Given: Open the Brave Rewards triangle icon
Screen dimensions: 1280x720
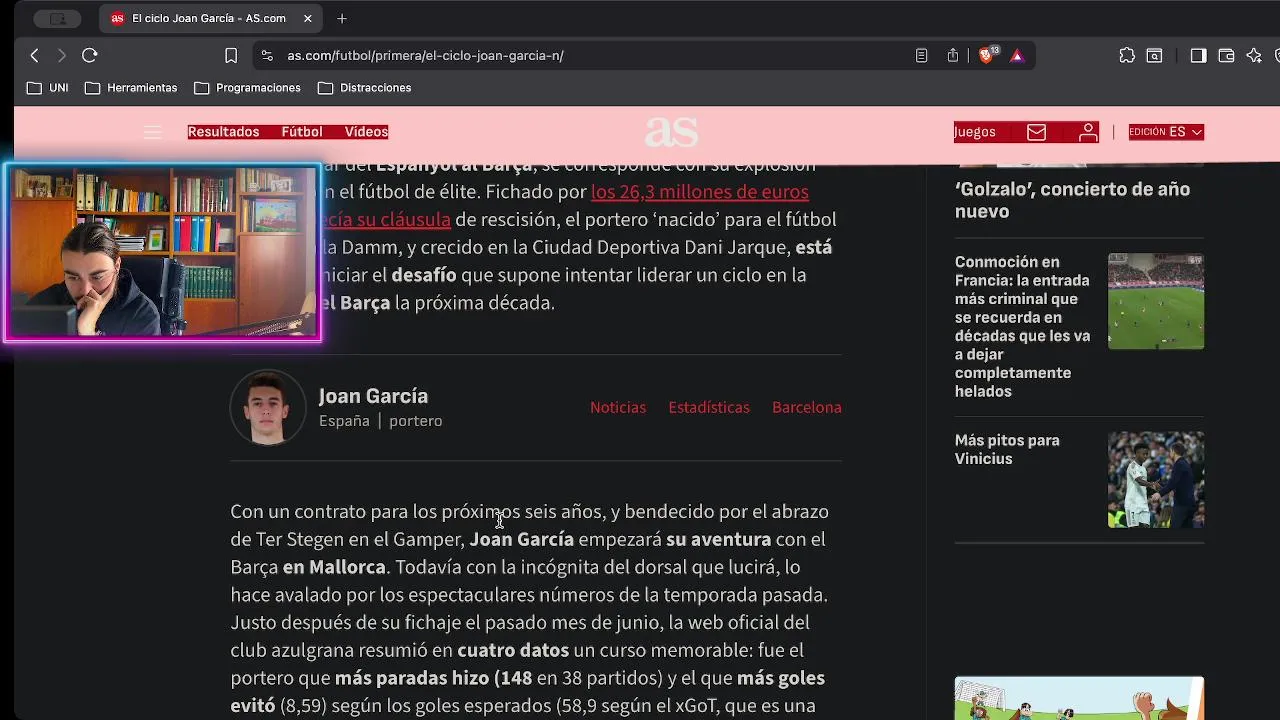Looking at the screenshot, I should click(1017, 56).
